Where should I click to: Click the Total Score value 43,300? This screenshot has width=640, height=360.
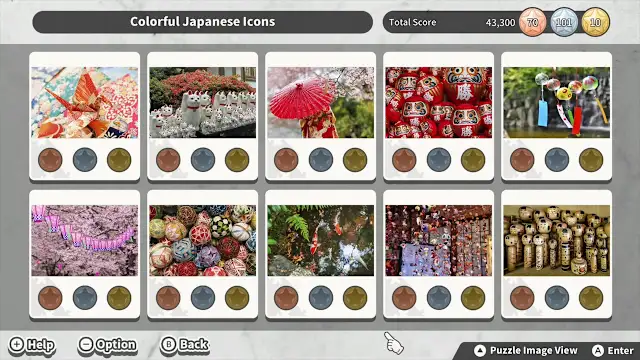500,22
